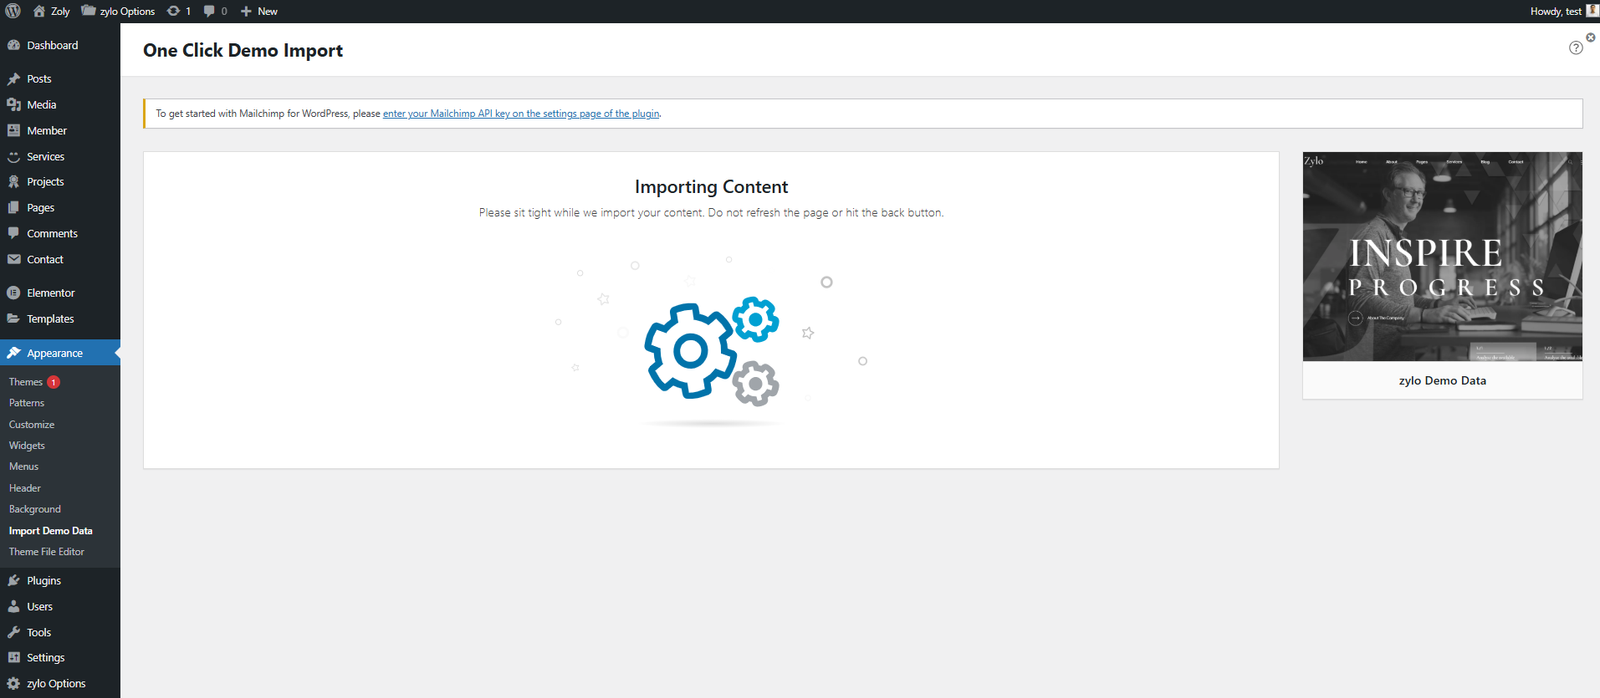Screen dimensions: 1600x698
Task: Open the New content dropdown
Action: [x=259, y=11]
